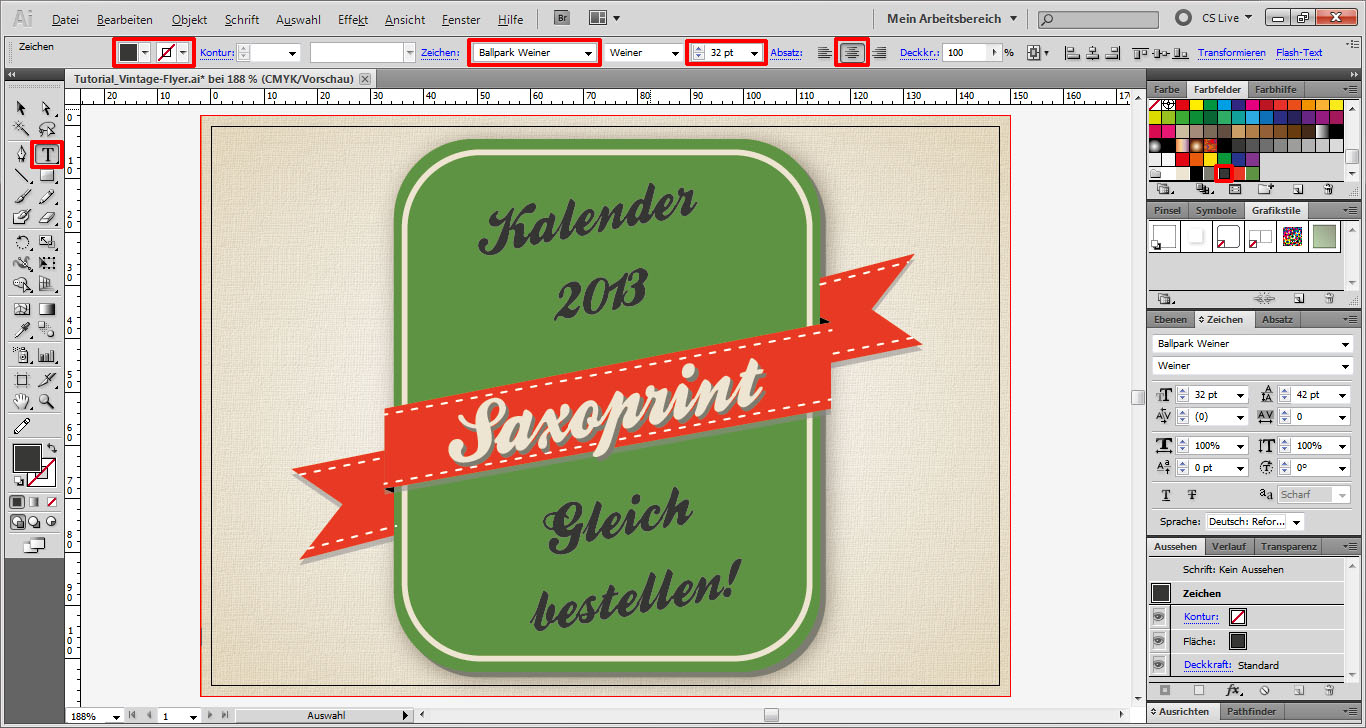Viewport: 1366px width, 728px height.
Task: Click the center-align paragraph icon
Action: (851, 53)
